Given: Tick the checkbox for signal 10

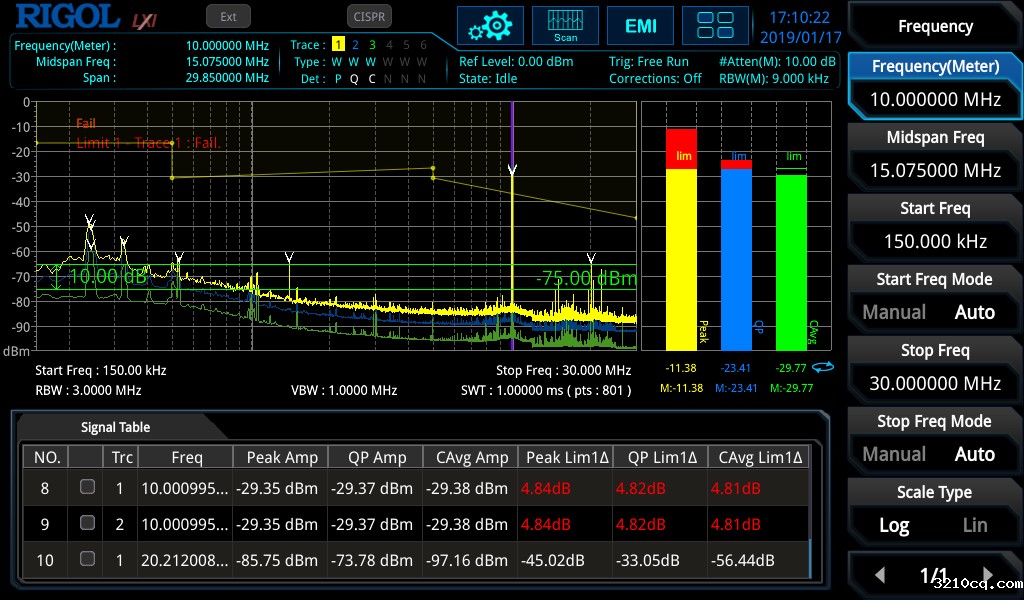Looking at the screenshot, I should coord(87,559).
